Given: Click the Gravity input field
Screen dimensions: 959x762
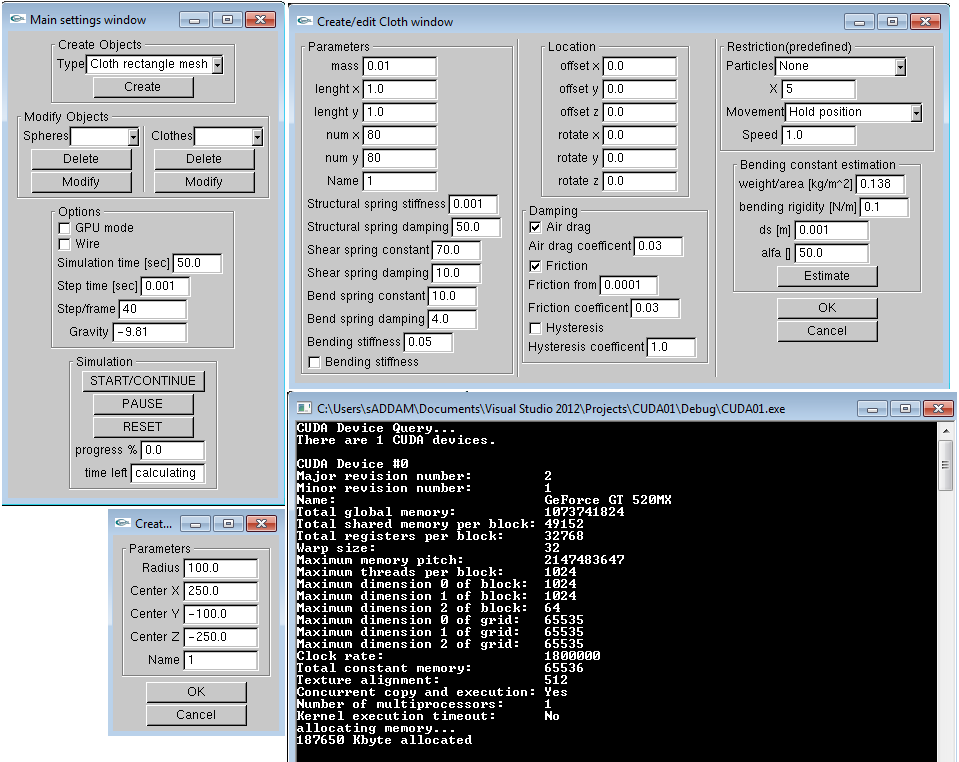Looking at the screenshot, I should pyautogui.click(x=150, y=332).
